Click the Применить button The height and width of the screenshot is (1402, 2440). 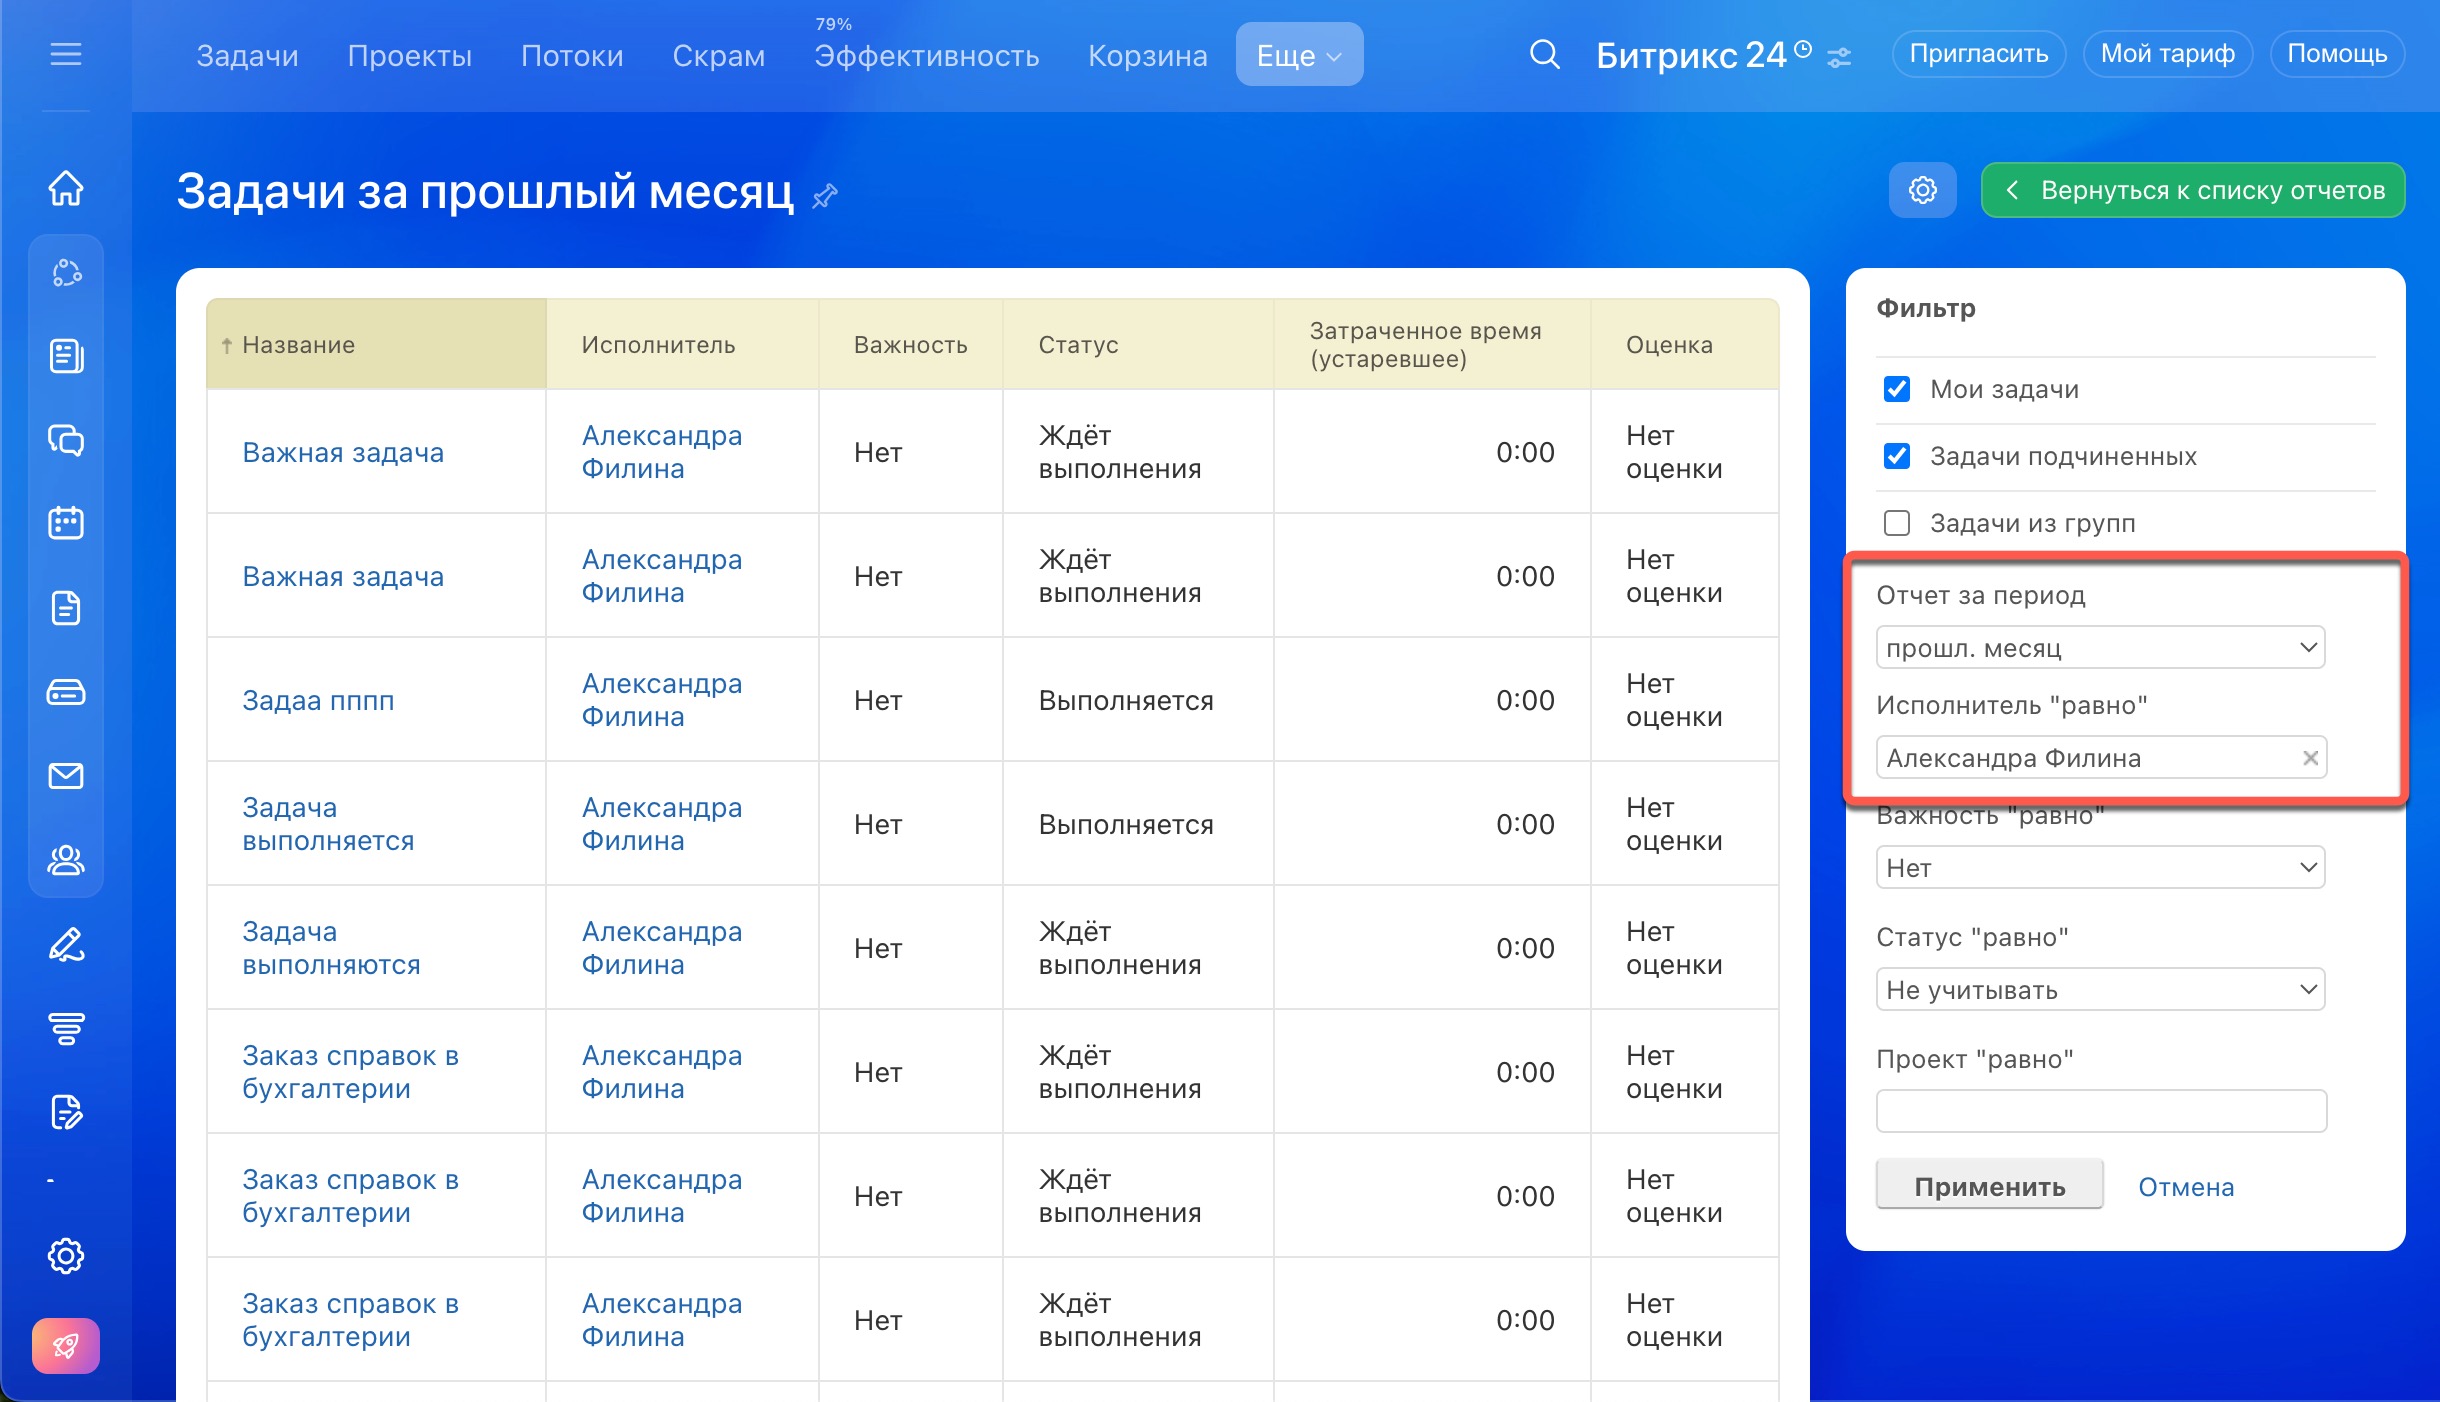pos(1989,1186)
